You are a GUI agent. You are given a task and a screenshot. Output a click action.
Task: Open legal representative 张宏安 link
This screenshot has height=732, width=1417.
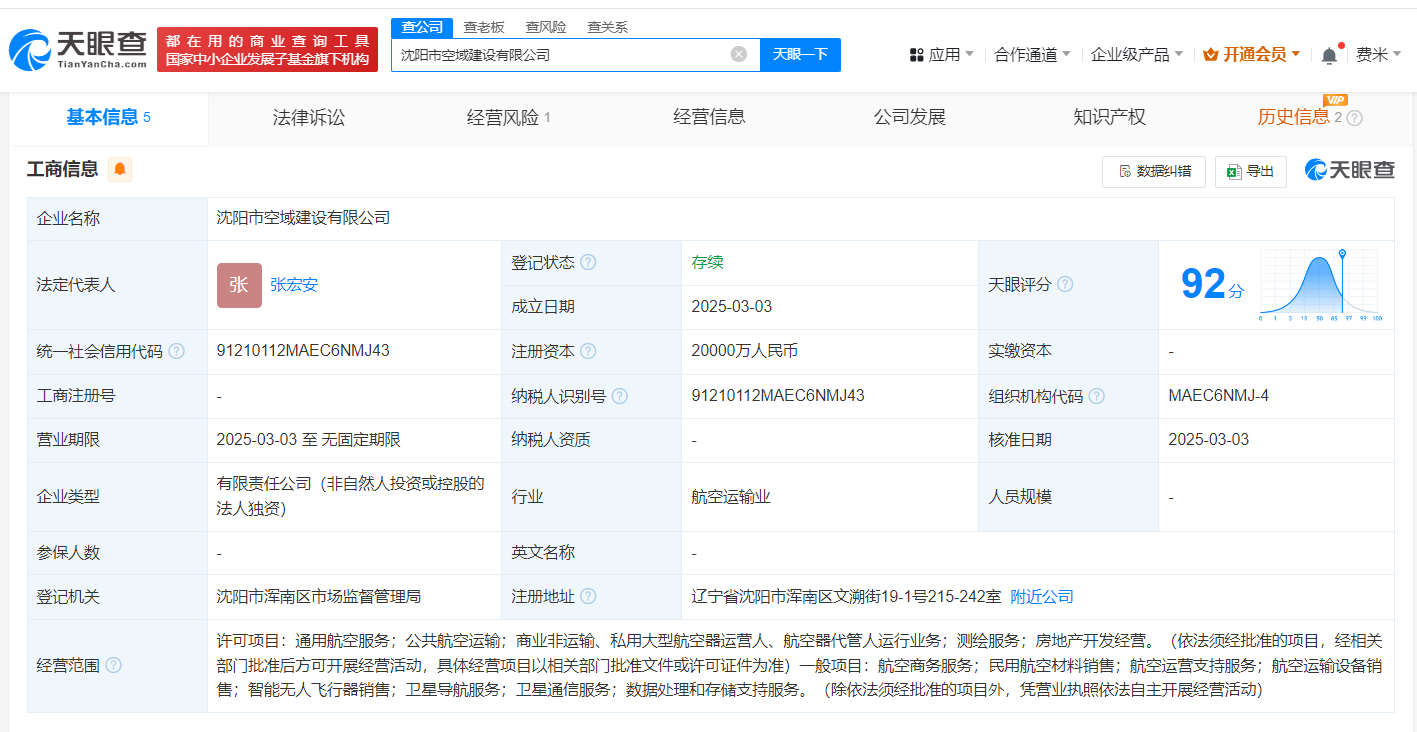coord(294,284)
